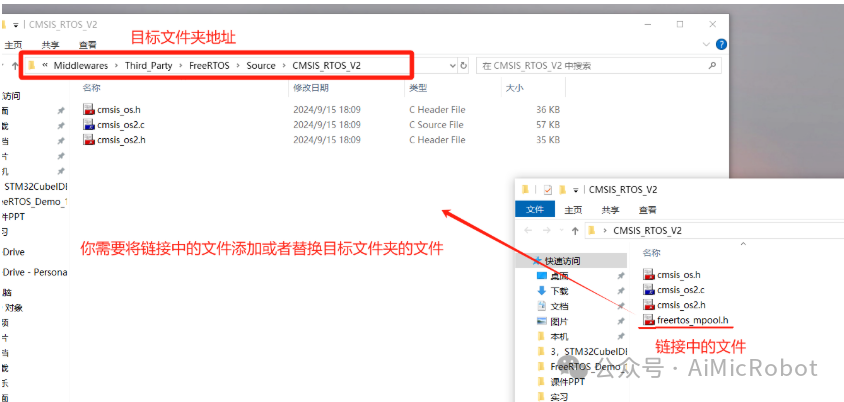The image size is (844, 402).
Task: Open recent locations dropdown in second window
Action: pyautogui.click(x=561, y=230)
